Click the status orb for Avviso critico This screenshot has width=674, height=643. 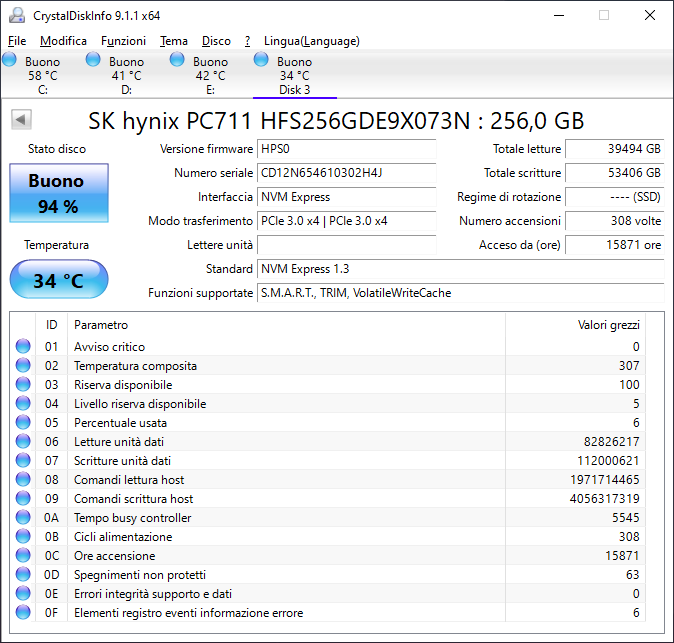(x=23, y=346)
